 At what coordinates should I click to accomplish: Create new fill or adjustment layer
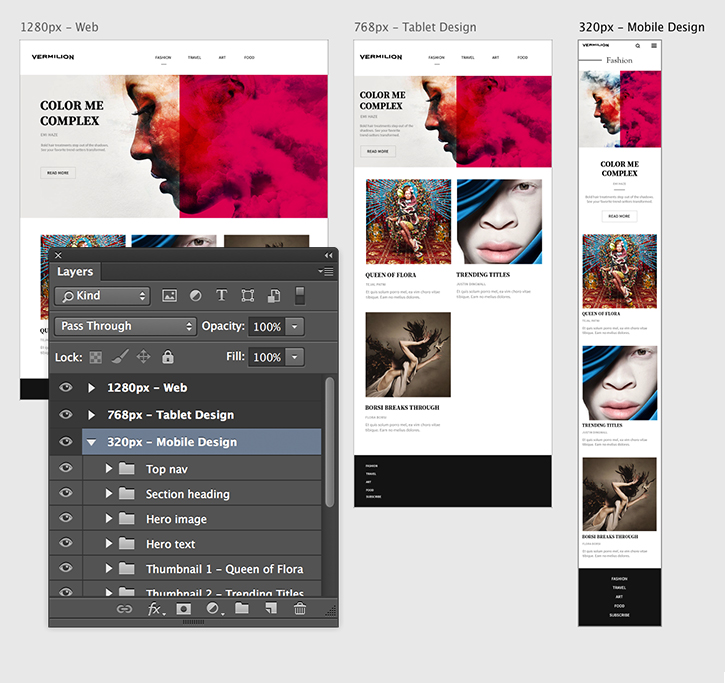coord(214,609)
